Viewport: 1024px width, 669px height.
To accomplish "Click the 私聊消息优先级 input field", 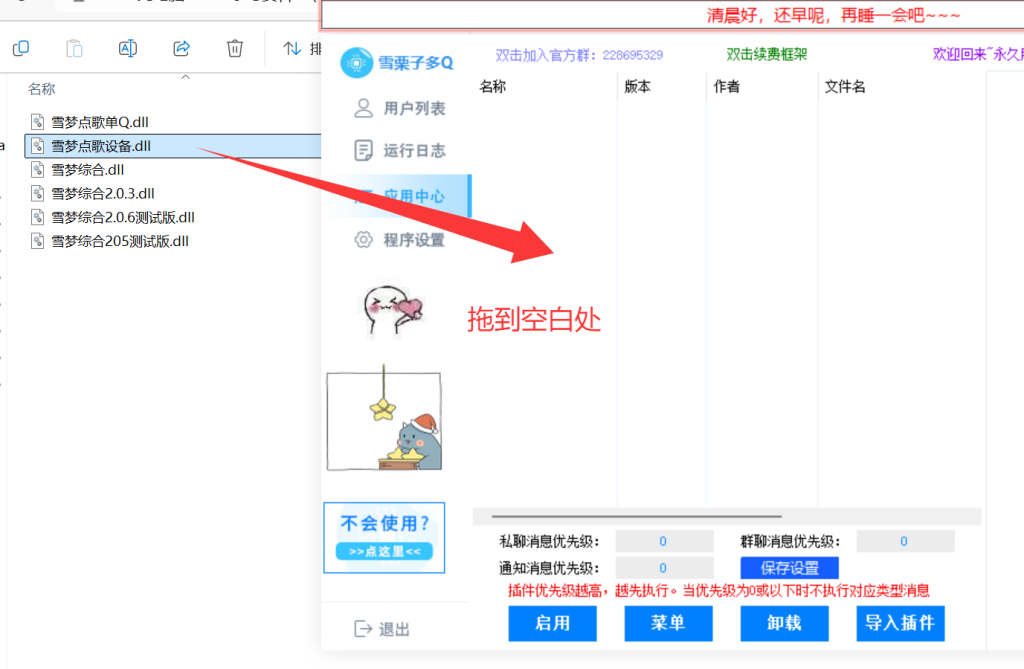I will coord(664,541).
